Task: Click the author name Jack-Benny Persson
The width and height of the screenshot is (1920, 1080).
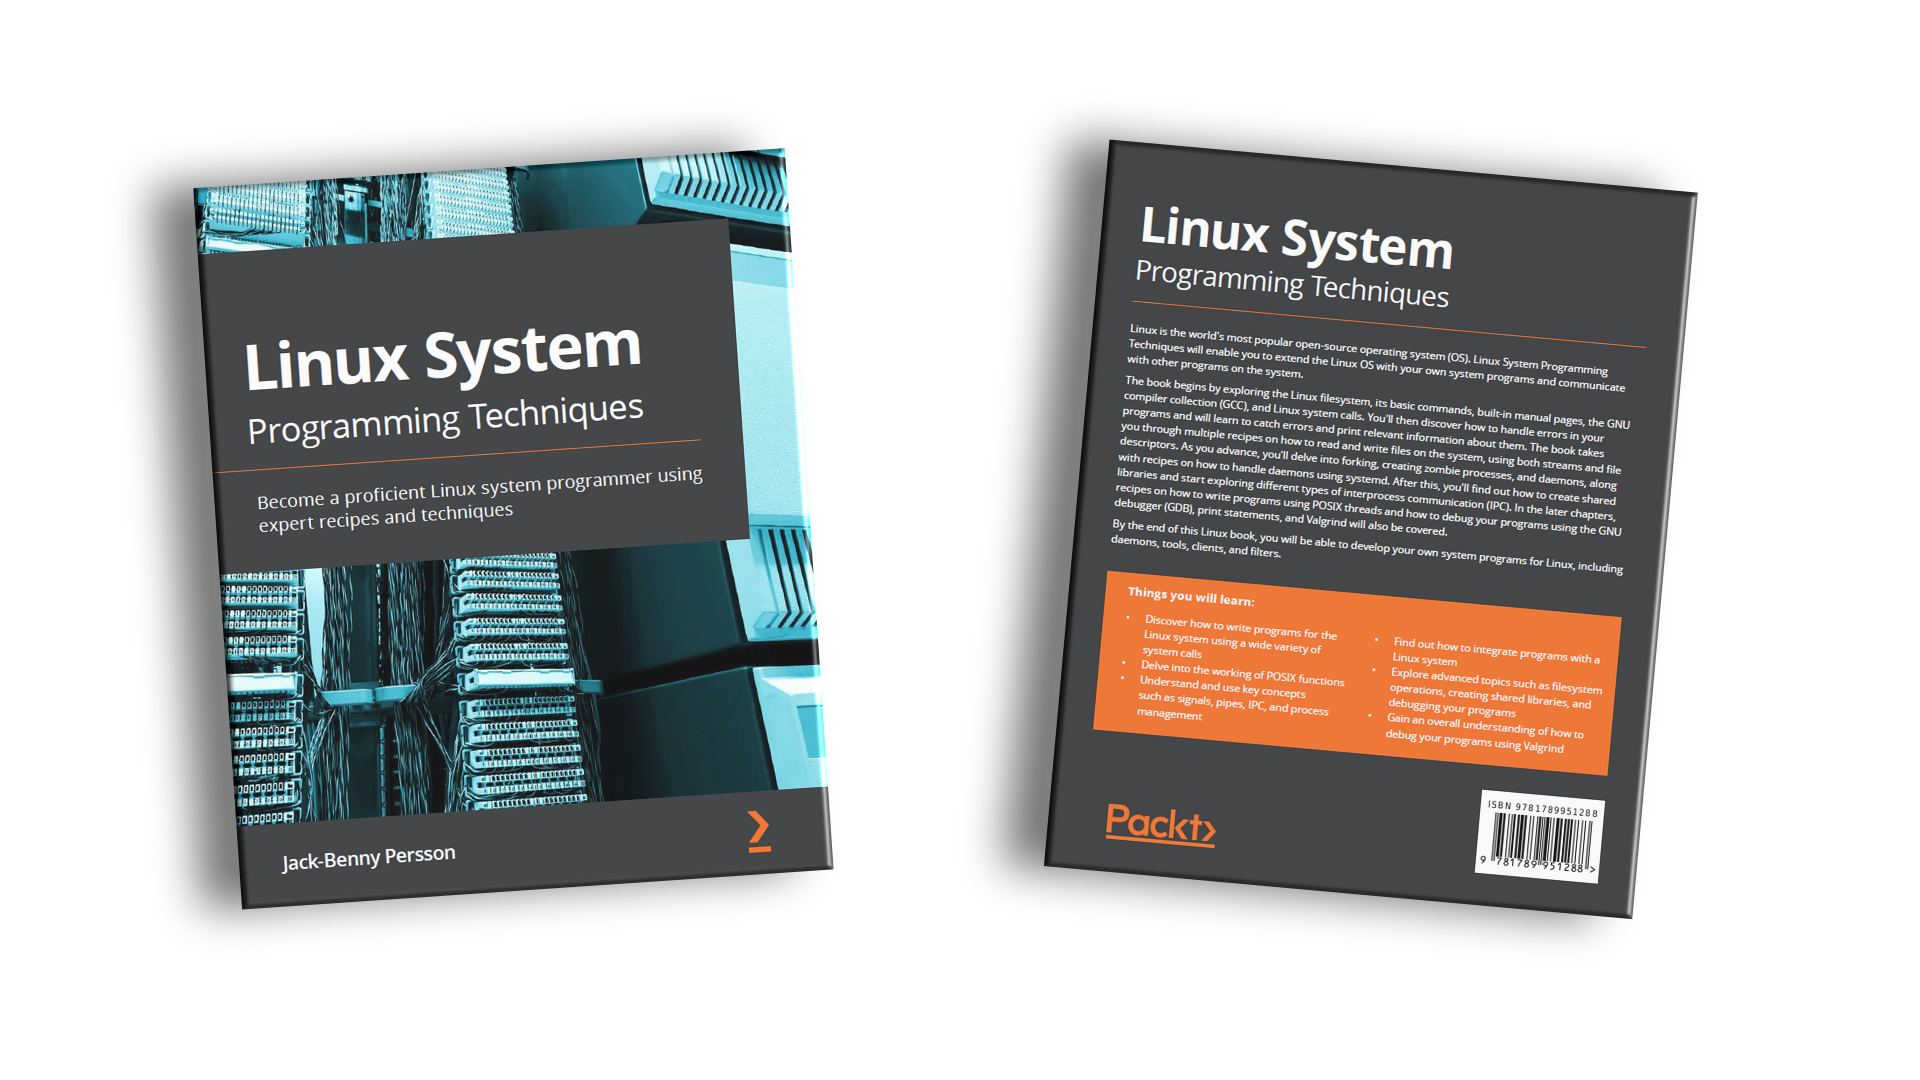Action: coord(368,854)
